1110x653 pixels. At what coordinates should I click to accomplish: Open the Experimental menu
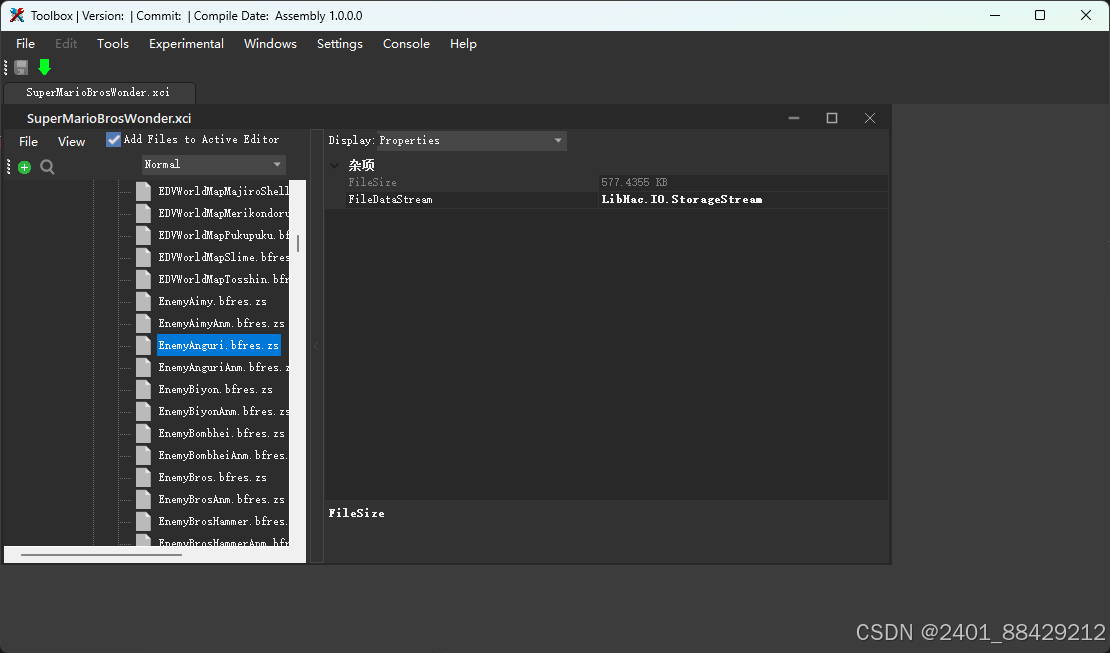186,44
